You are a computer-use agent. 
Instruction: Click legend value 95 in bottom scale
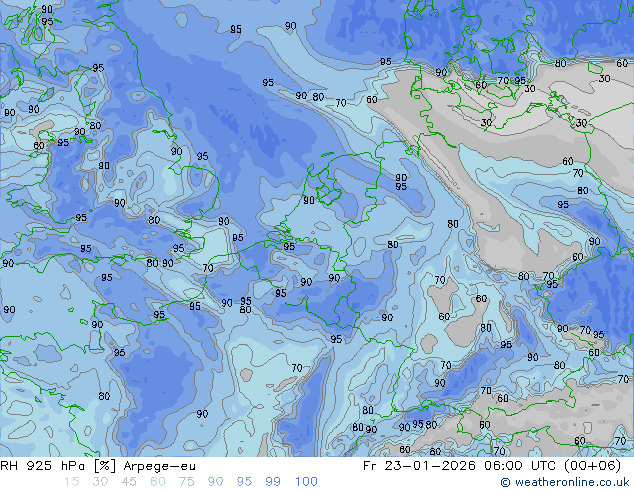pos(244,482)
